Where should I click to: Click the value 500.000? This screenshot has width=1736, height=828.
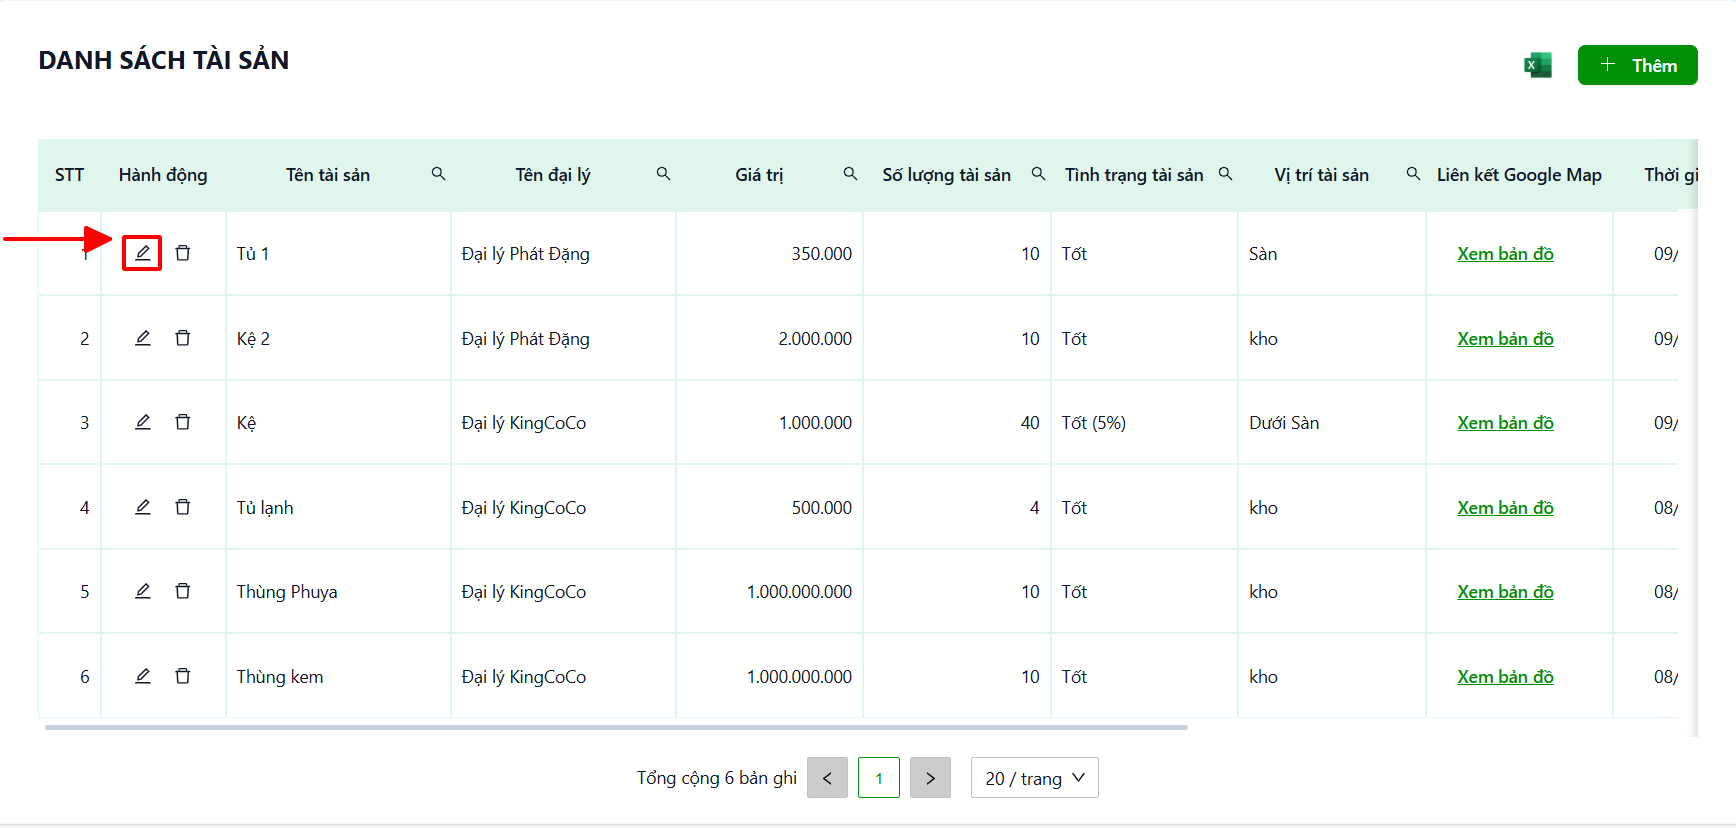coord(822,508)
